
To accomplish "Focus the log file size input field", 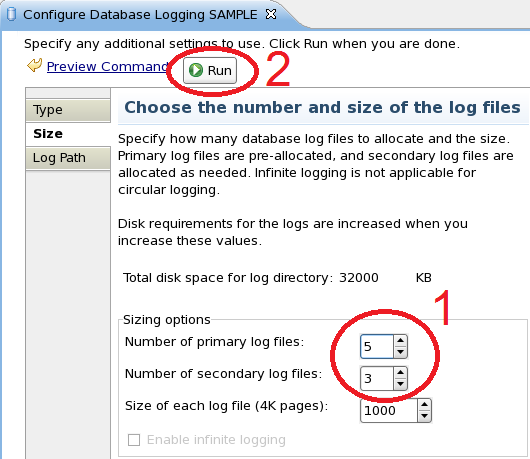I will click(389, 410).
